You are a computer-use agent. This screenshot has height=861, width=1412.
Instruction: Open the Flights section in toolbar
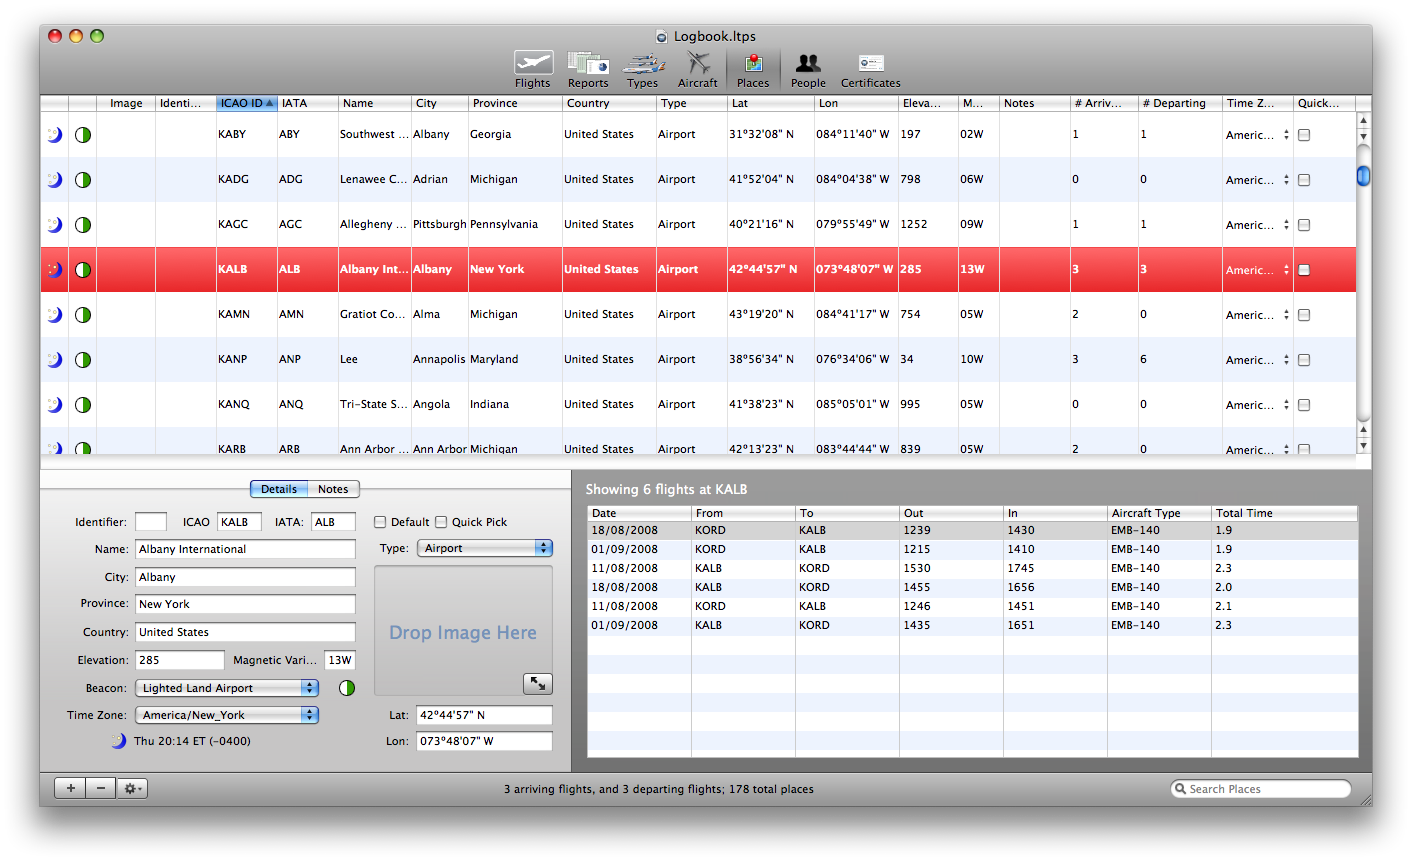(533, 70)
